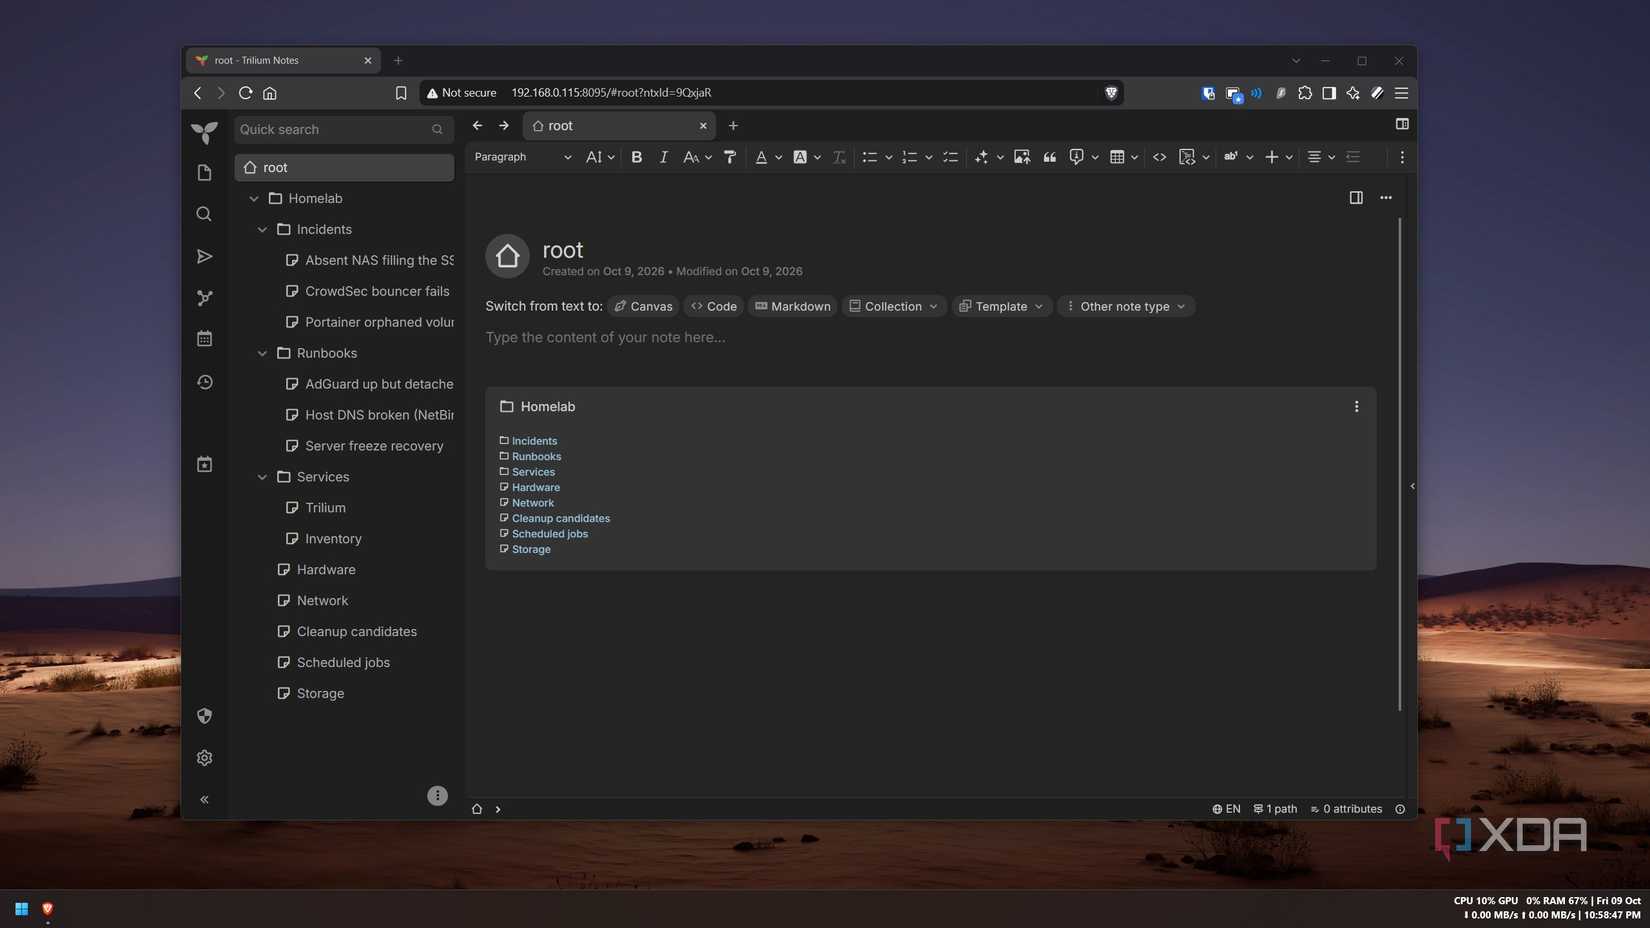Open the Paragraph heading style dropdown
Screen dimensions: 1650x928
pyautogui.click(x=523, y=157)
